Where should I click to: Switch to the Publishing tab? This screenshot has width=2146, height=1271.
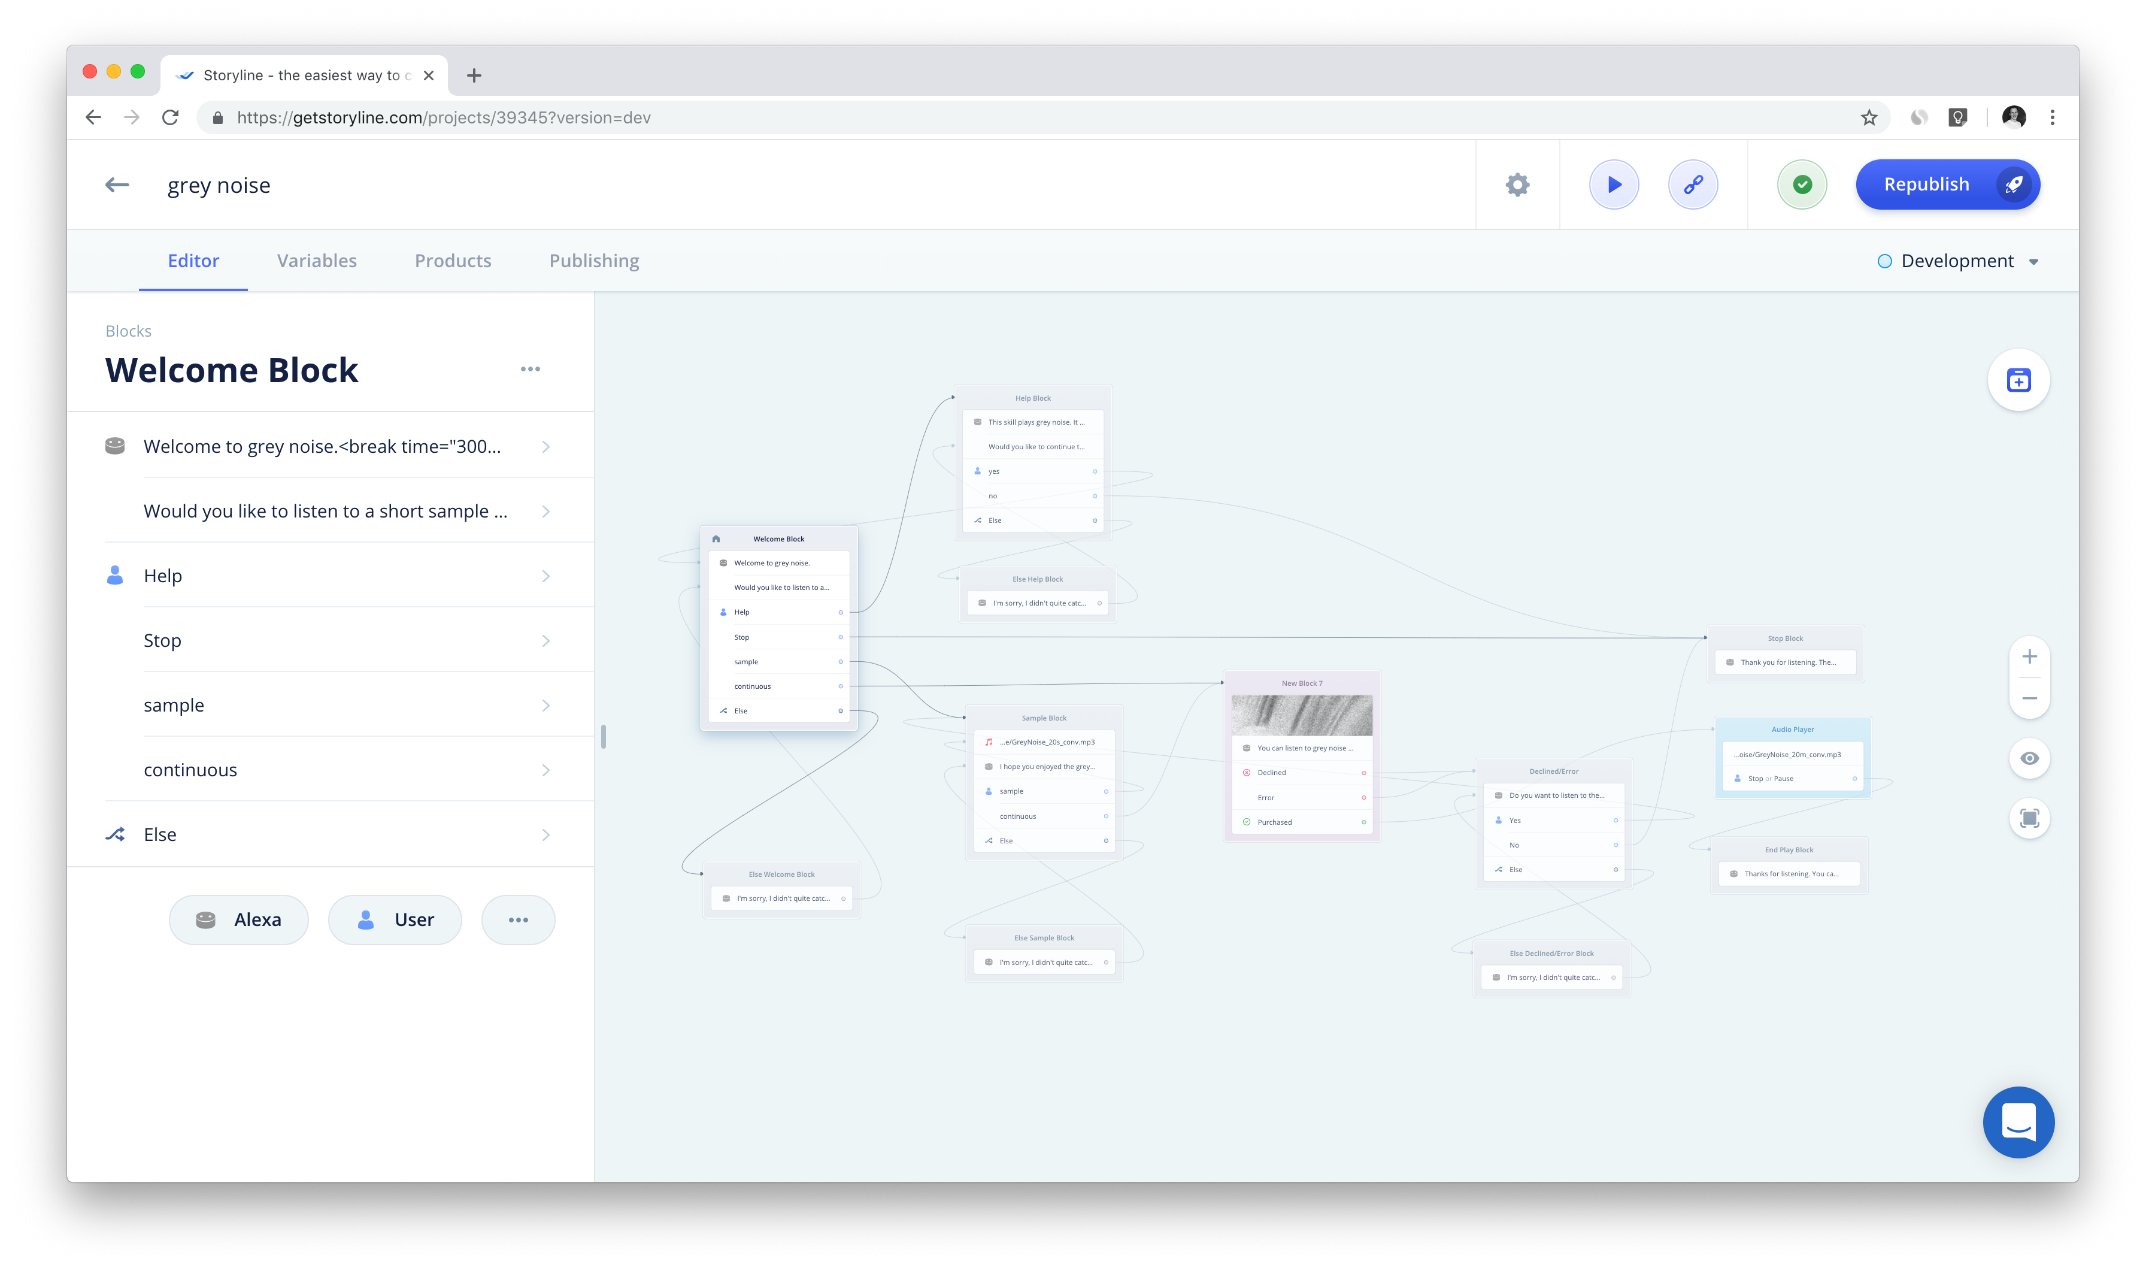[x=594, y=261]
